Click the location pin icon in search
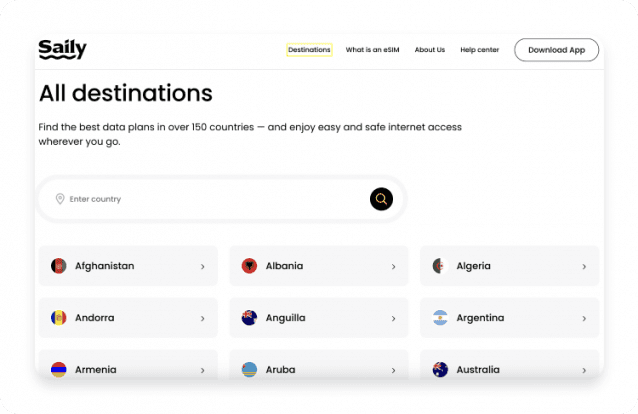The image size is (638, 414). click(x=60, y=199)
